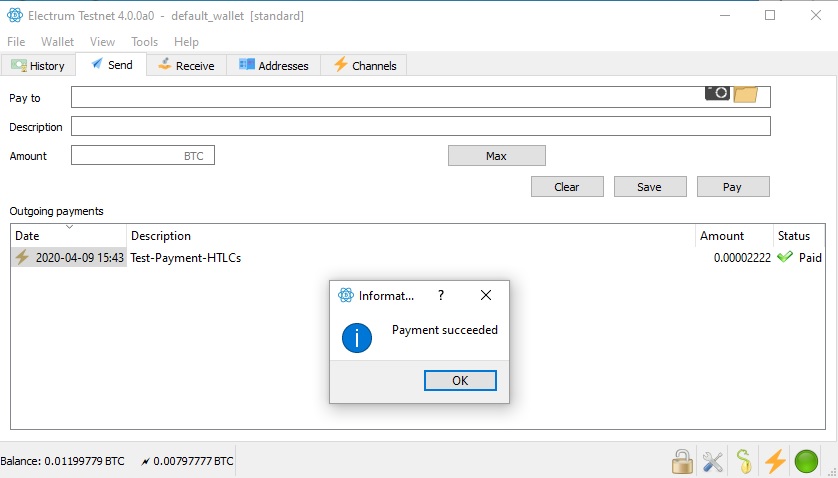This screenshot has width=838, height=478.
Task: Sort by the Date column header
Action: tap(68, 236)
